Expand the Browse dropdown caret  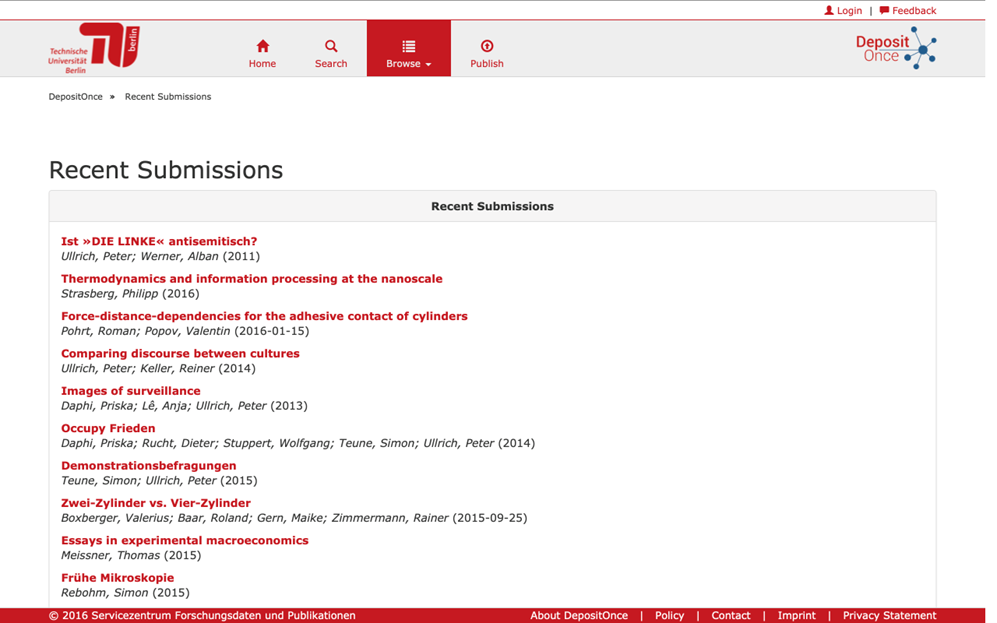click(x=429, y=64)
